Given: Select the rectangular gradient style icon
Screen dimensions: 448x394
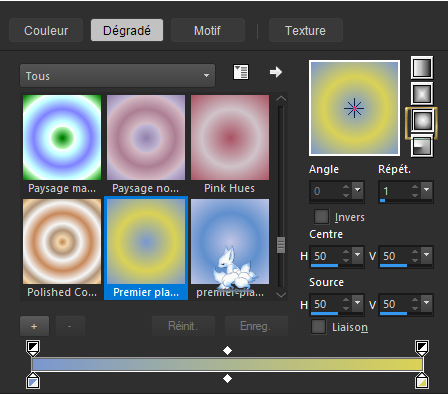Looking at the screenshot, I should [422, 94].
